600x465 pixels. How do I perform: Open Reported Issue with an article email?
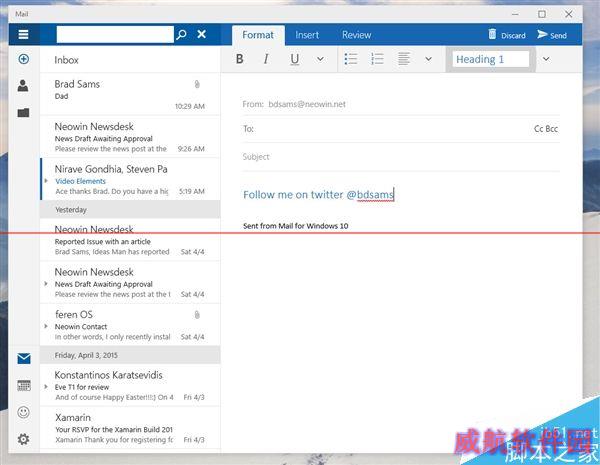coord(130,240)
